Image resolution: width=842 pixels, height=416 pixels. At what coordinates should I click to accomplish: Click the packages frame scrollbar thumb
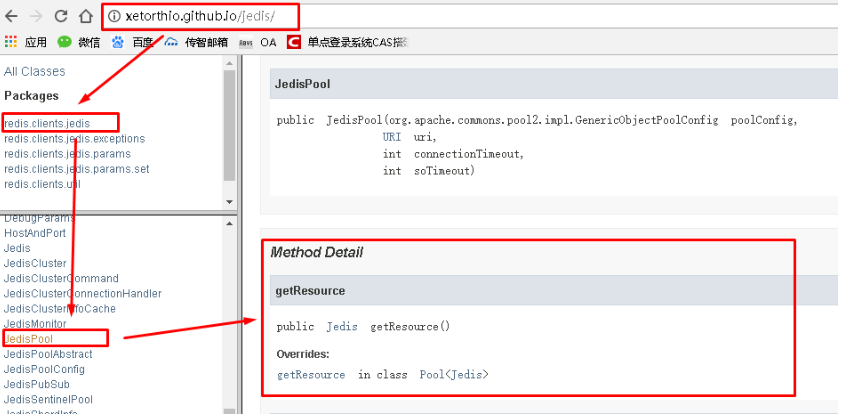[229, 125]
